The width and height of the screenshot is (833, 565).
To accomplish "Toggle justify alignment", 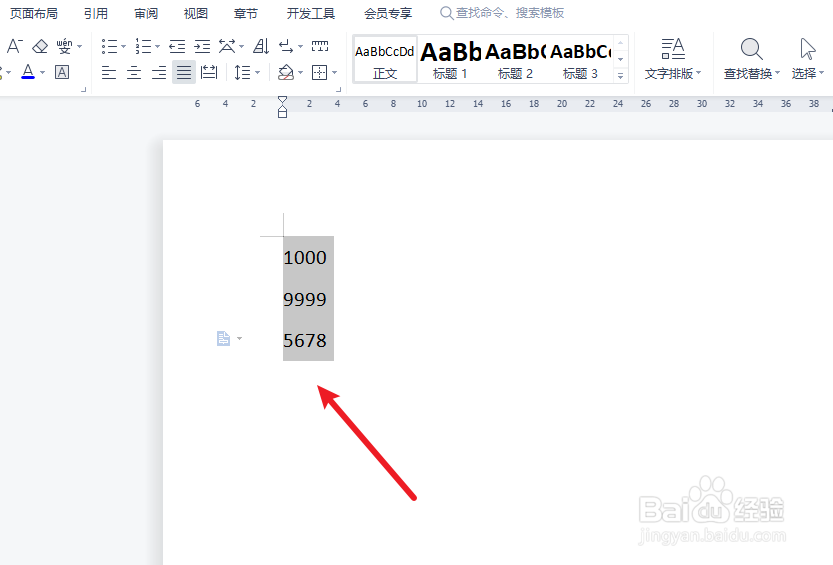I will [184, 72].
